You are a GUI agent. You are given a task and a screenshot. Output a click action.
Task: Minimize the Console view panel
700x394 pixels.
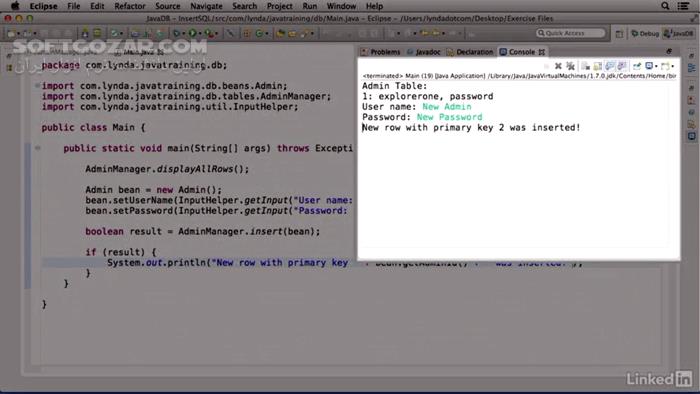(x=669, y=51)
